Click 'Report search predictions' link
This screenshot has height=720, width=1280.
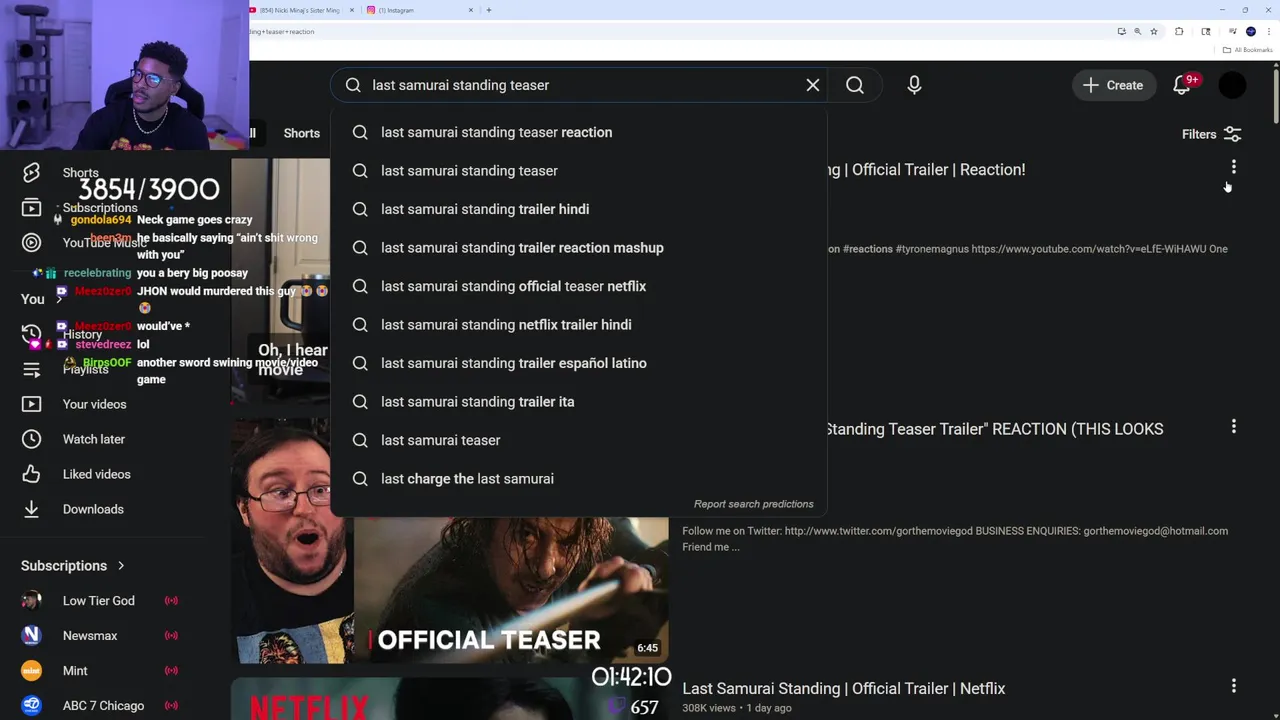(754, 504)
